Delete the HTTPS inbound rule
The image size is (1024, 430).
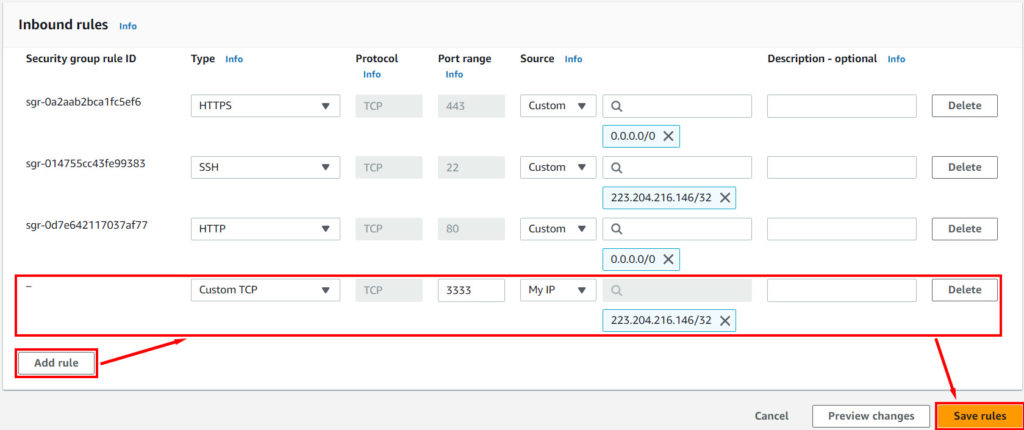coord(965,106)
